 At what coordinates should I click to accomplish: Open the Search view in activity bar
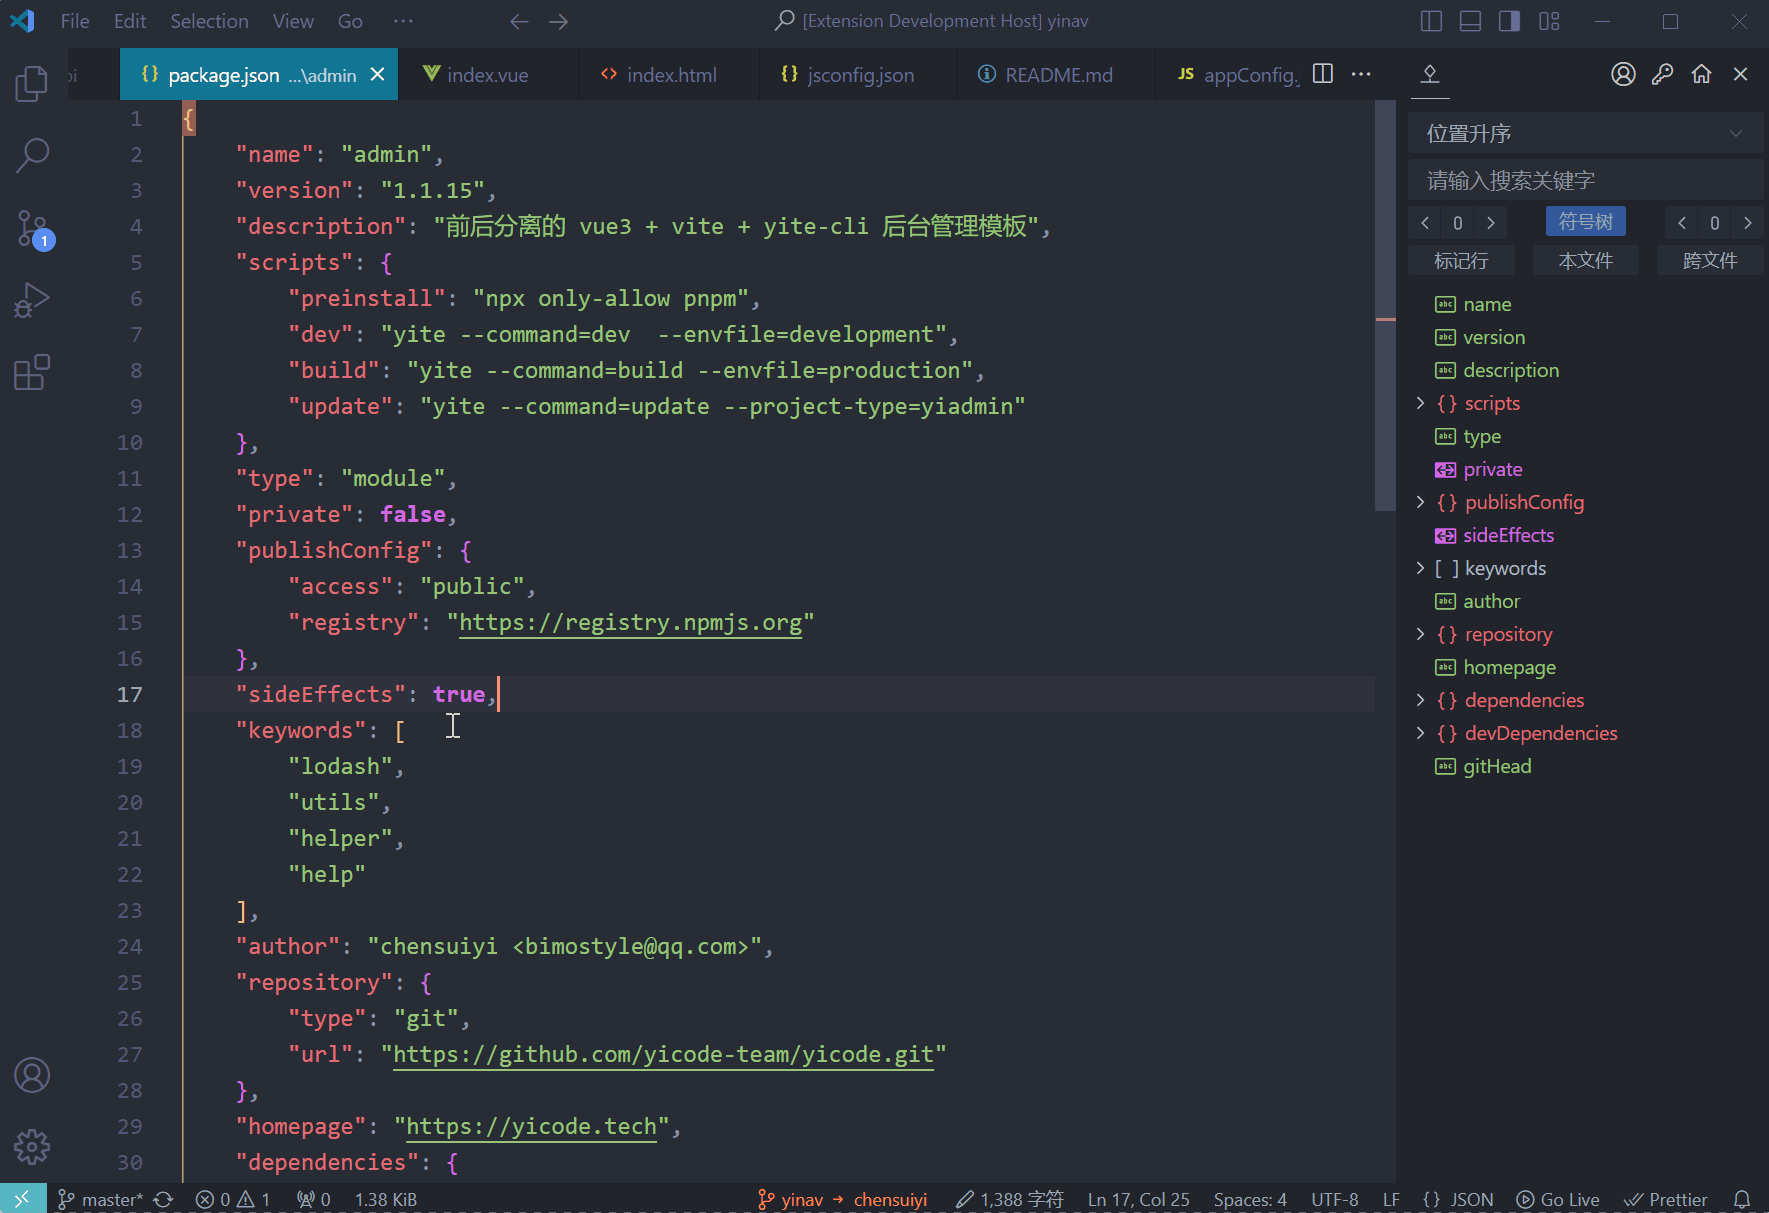pyautogui.click(x=32, y=156)
